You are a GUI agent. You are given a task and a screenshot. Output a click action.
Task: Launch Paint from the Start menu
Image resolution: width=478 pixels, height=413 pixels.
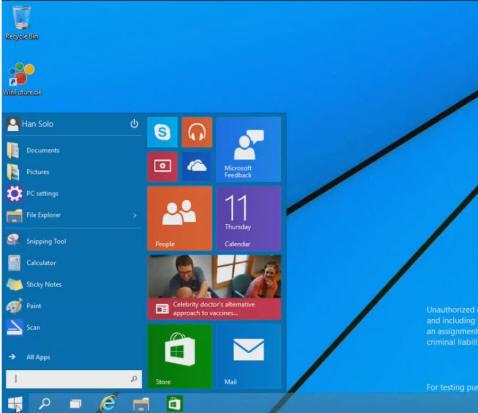click(x=74, y=306)
